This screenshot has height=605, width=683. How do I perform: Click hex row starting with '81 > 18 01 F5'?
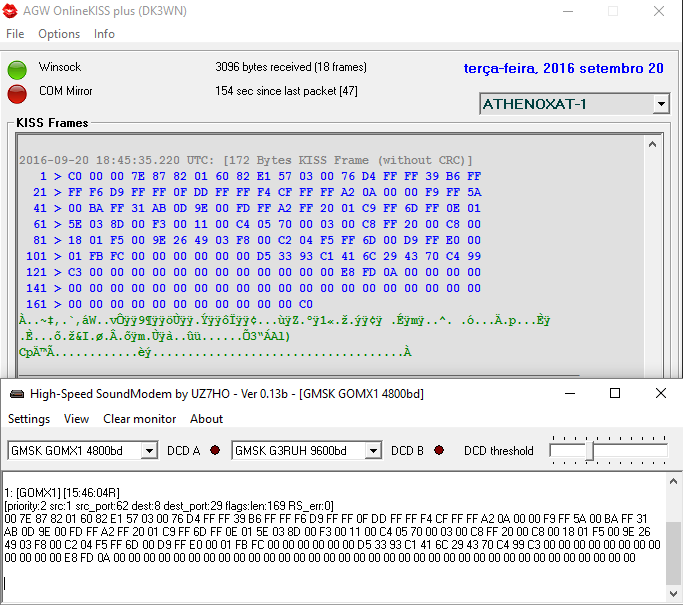257,240
